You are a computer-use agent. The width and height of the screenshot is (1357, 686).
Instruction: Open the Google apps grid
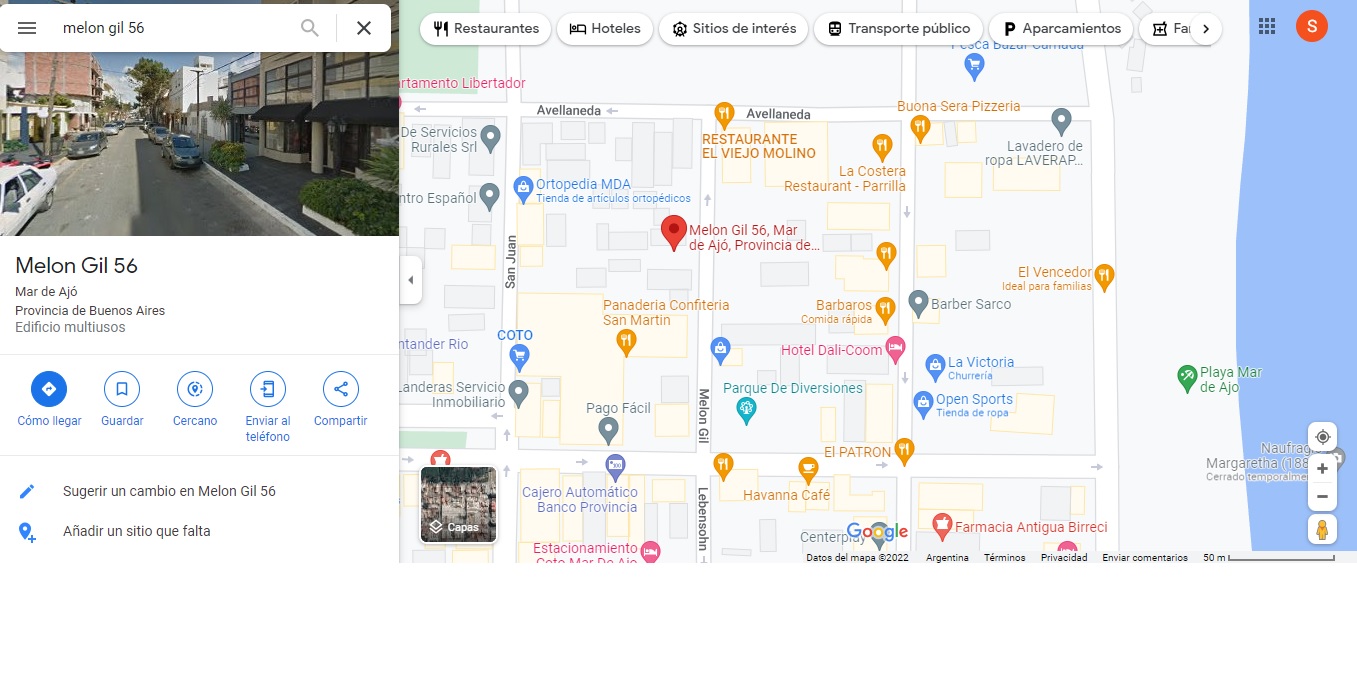[1267, 27]
